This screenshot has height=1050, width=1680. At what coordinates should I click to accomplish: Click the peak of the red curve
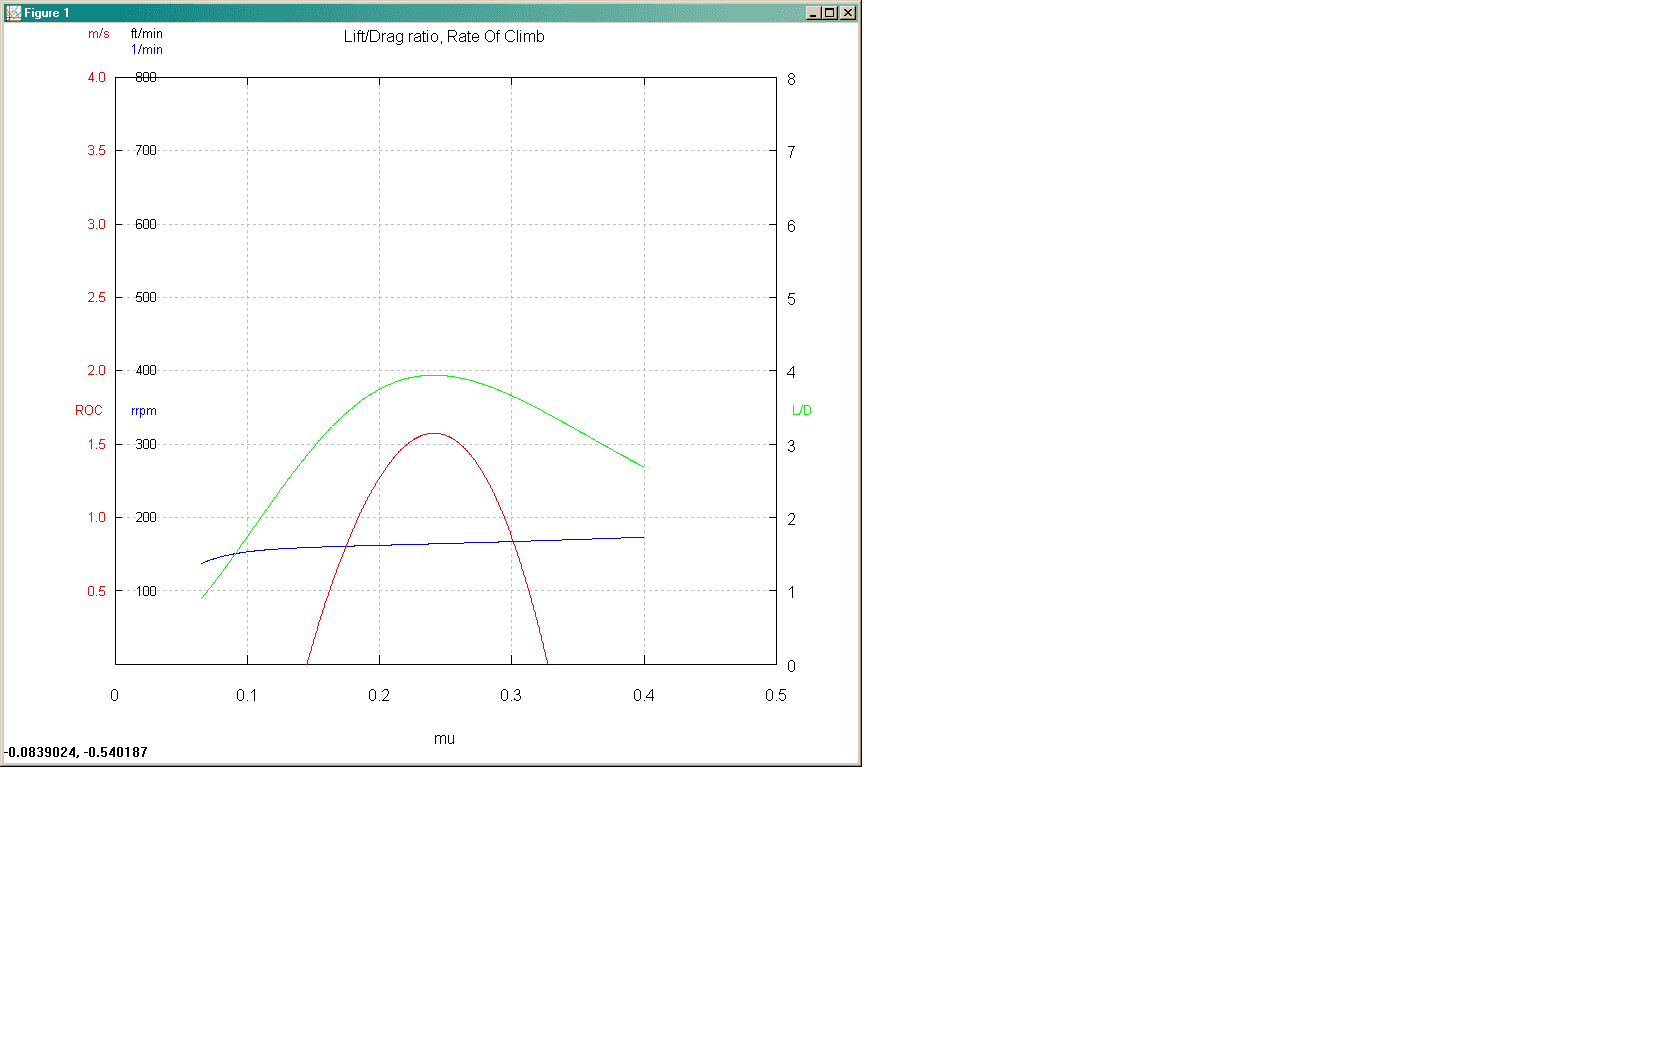434,433
